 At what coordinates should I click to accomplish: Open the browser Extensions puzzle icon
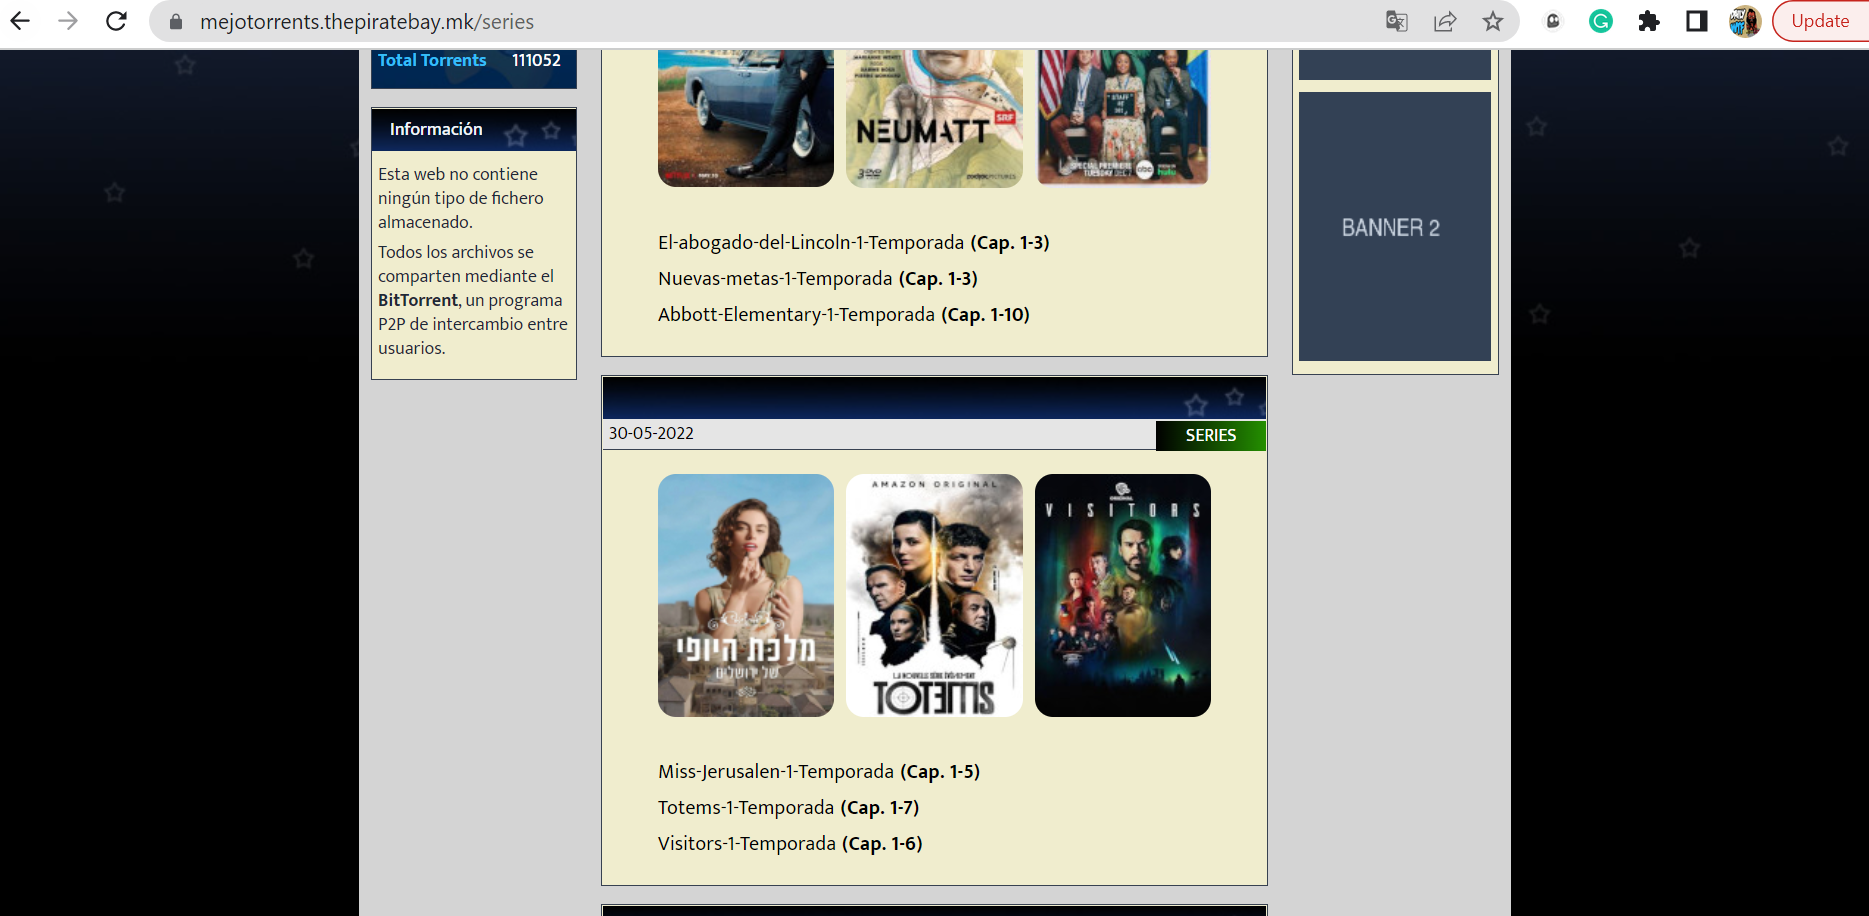pos(1648,21)
